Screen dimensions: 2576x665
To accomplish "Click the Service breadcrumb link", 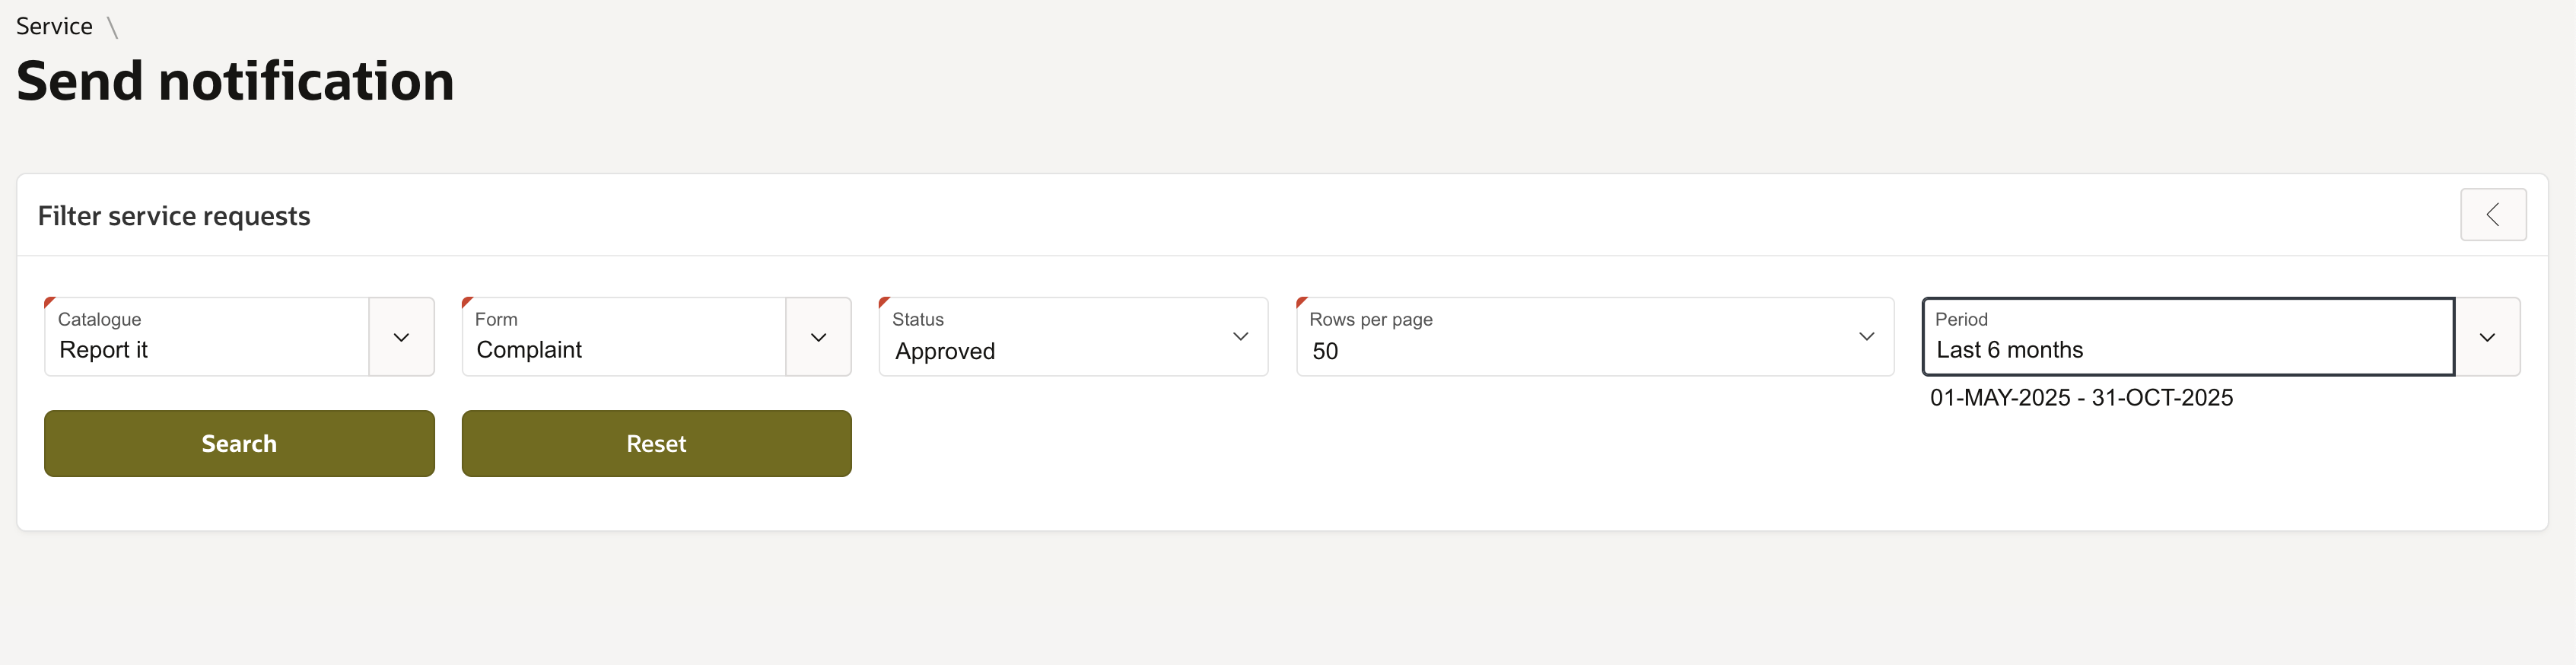I will pyautogui.click(x=54, y=27).
